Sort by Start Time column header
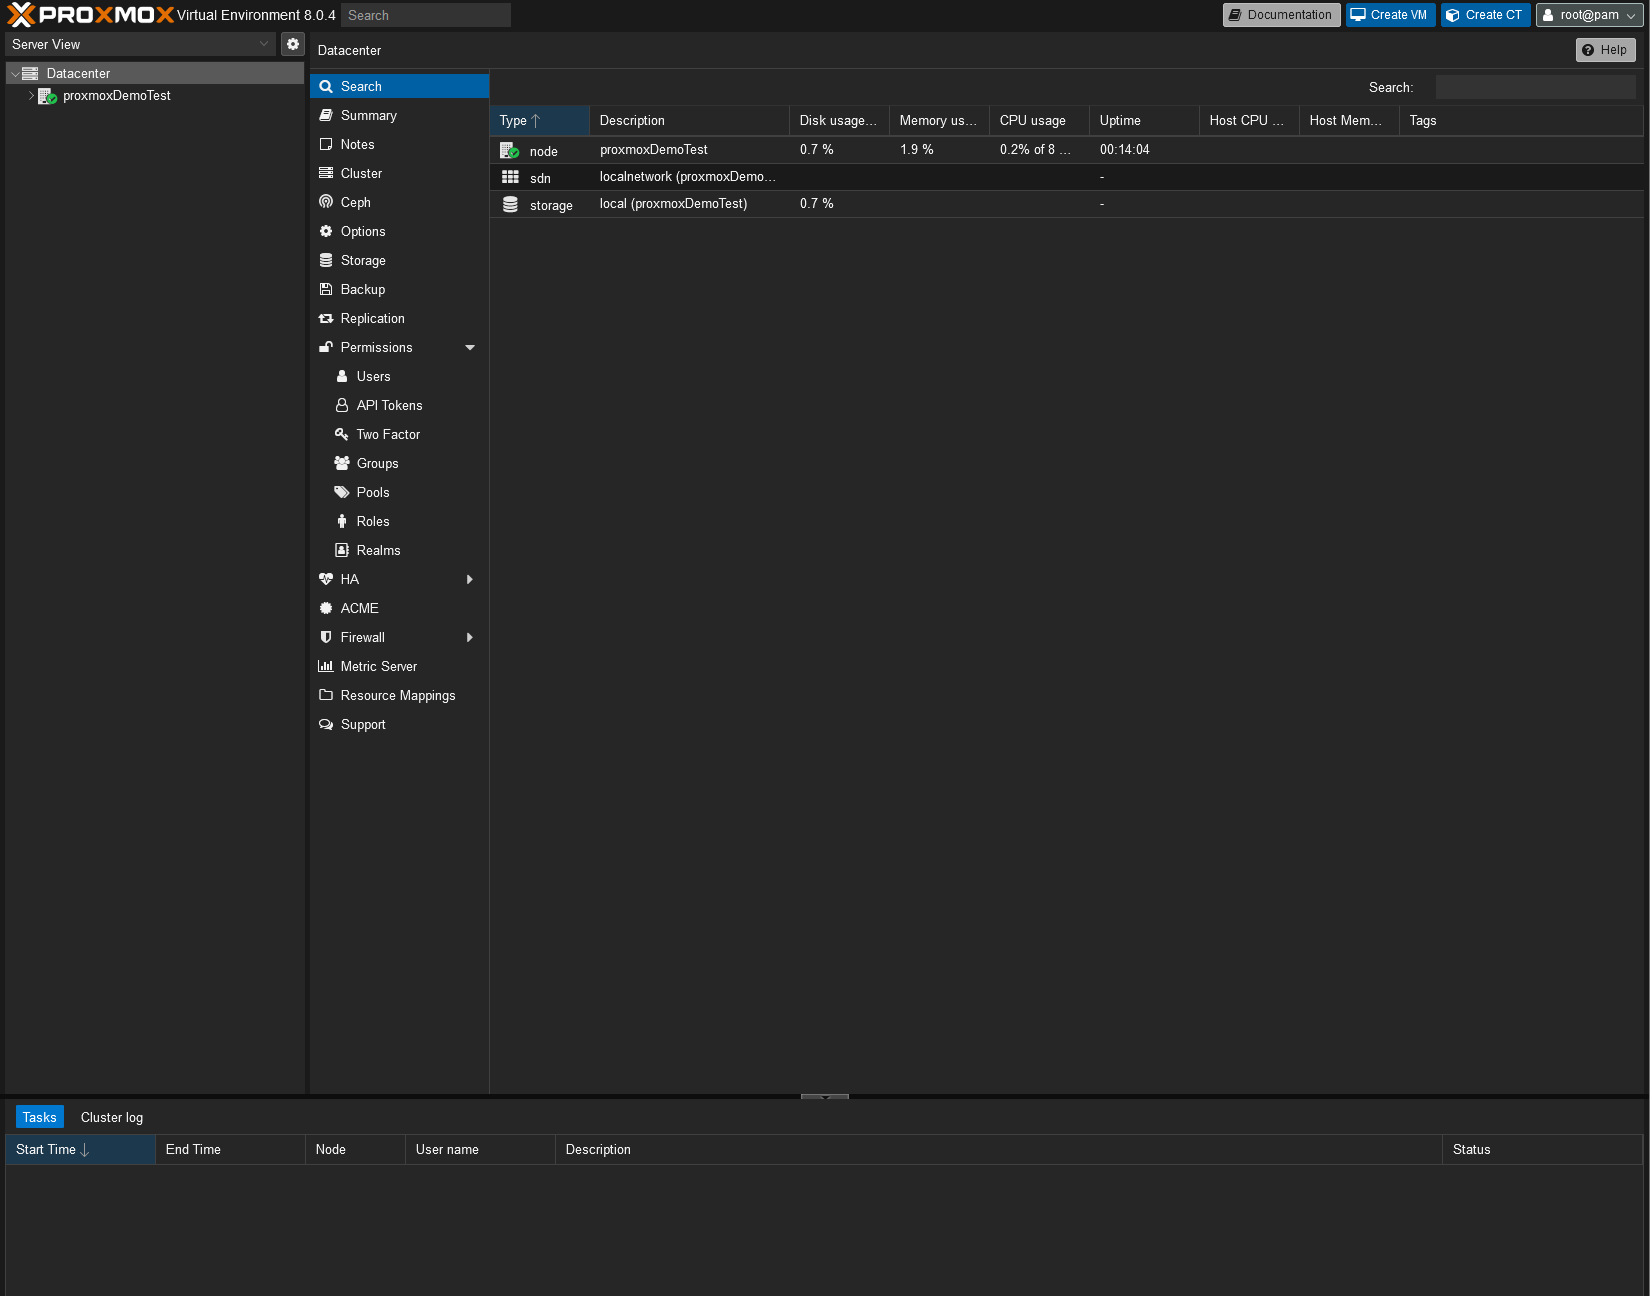This screenshot has height=1296, width=1650. [x=80, y=1149]
